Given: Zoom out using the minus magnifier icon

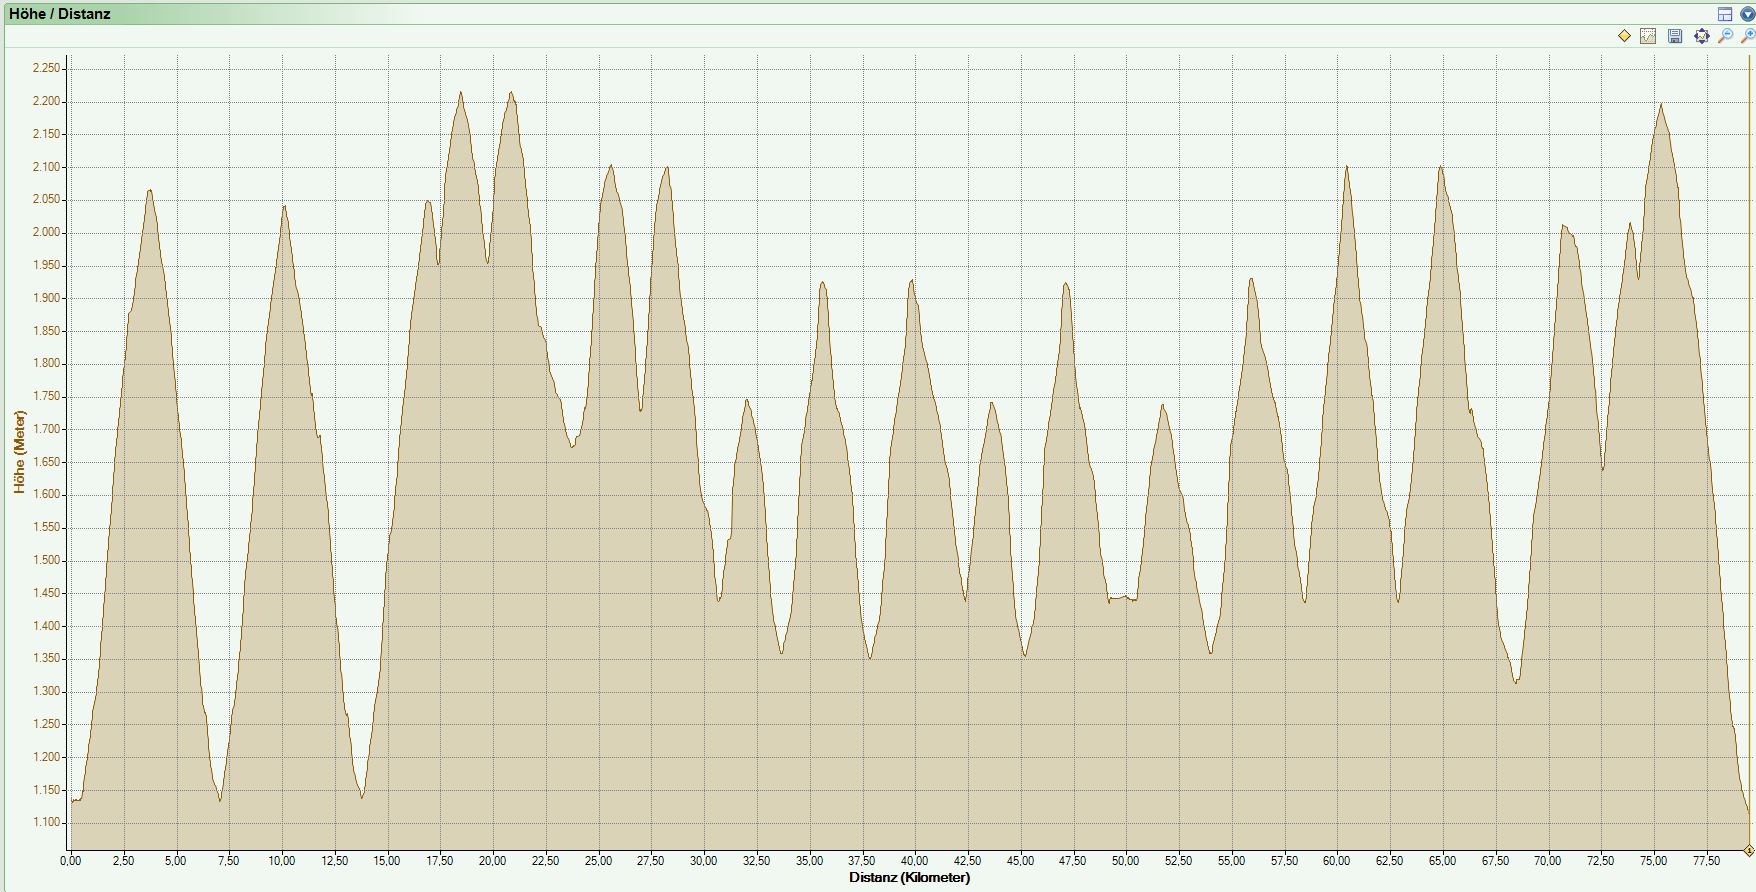Looking at the screenshot, I should (1725, 36).
